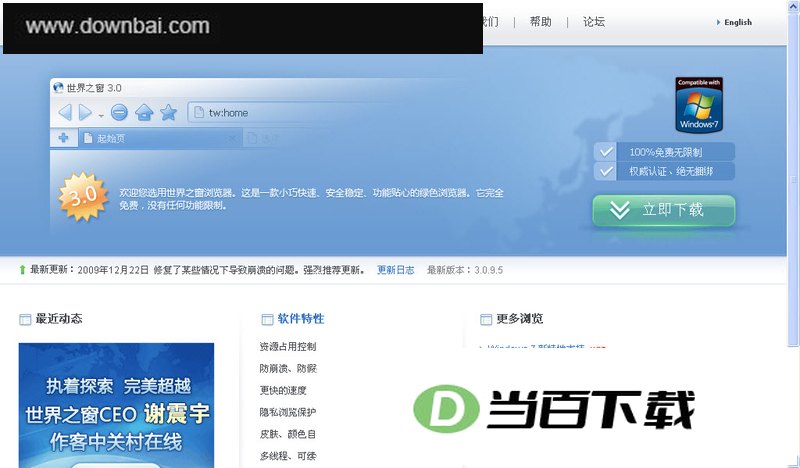Open the 帮助 menu item

pos(540,21)
